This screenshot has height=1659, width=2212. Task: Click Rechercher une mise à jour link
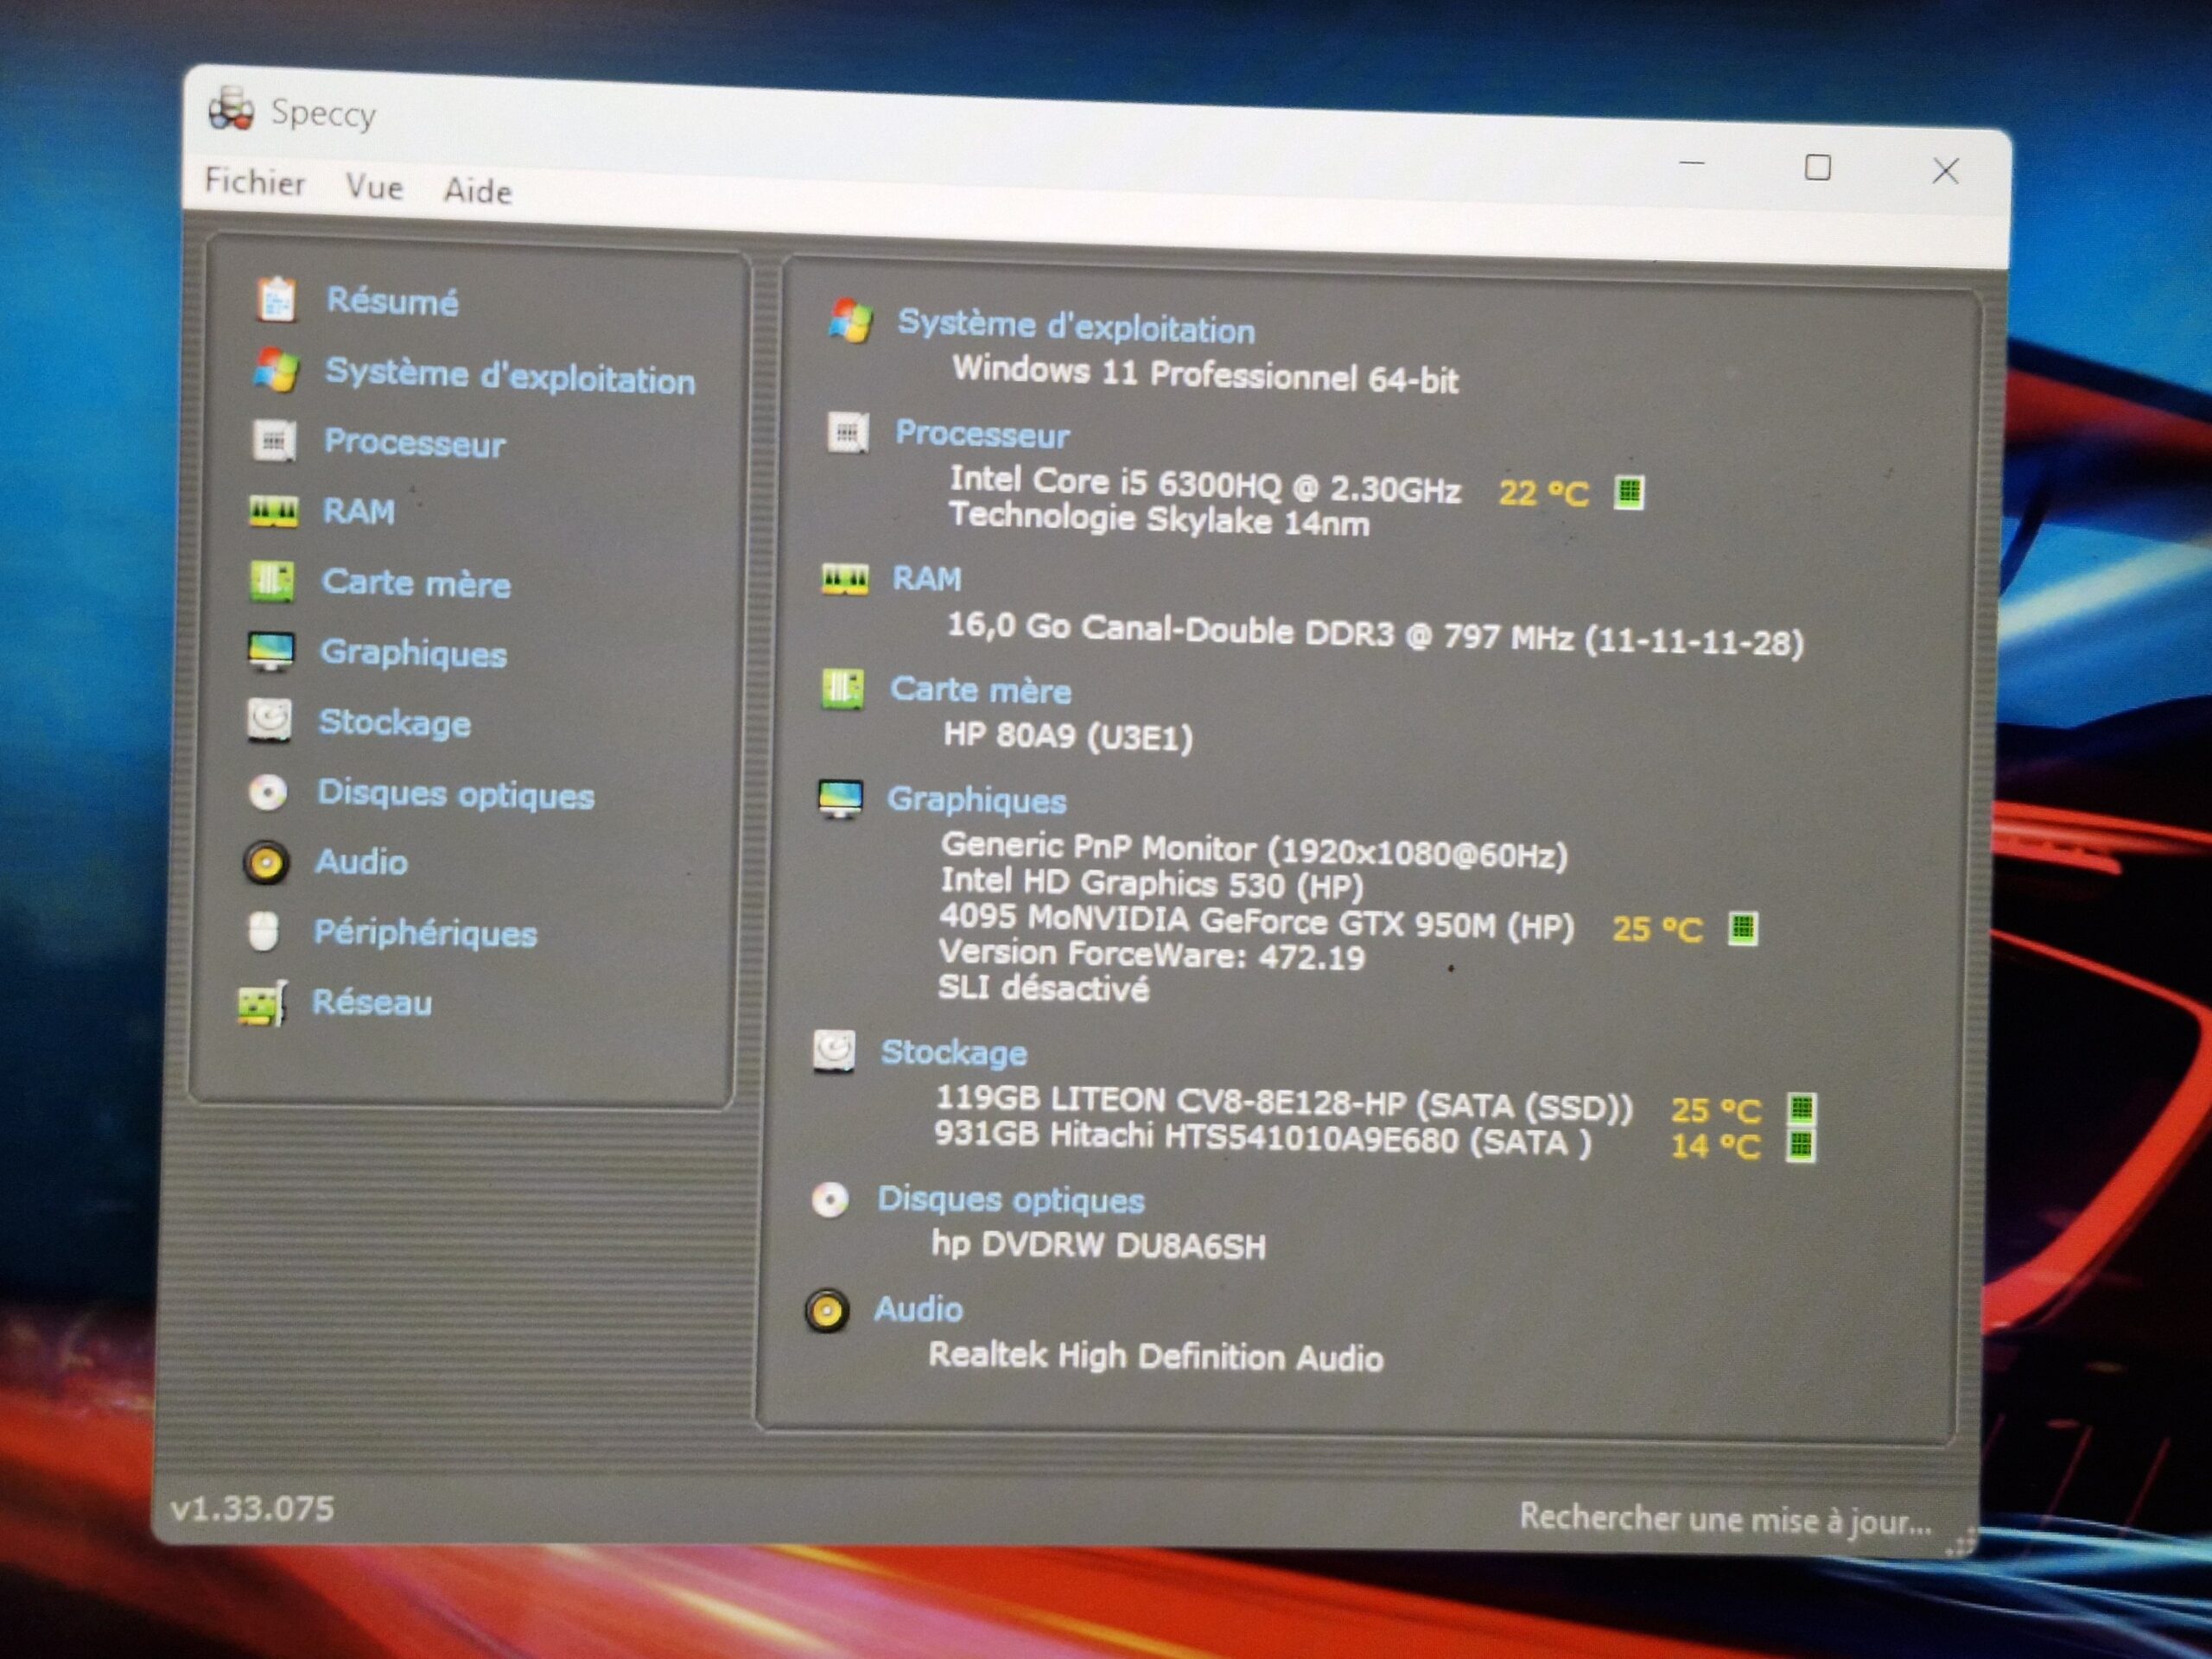click(1725, 1520)
